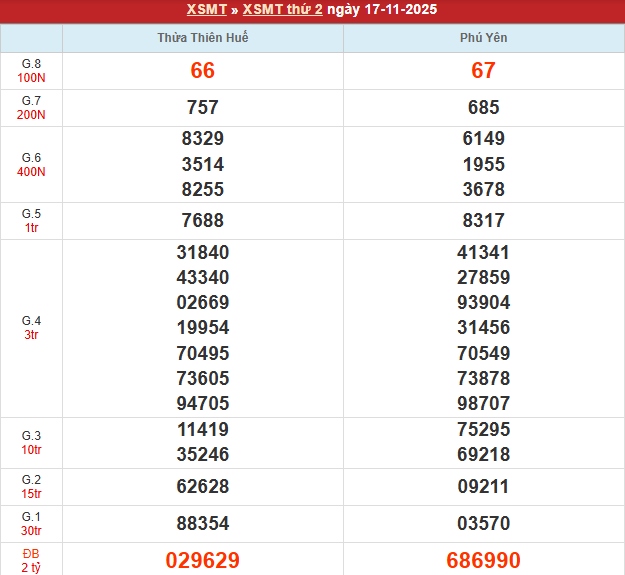The height and width of the screenshot is (575, 625).
Task: Click the G.5 1tr prize label
Action: (31, 221)
